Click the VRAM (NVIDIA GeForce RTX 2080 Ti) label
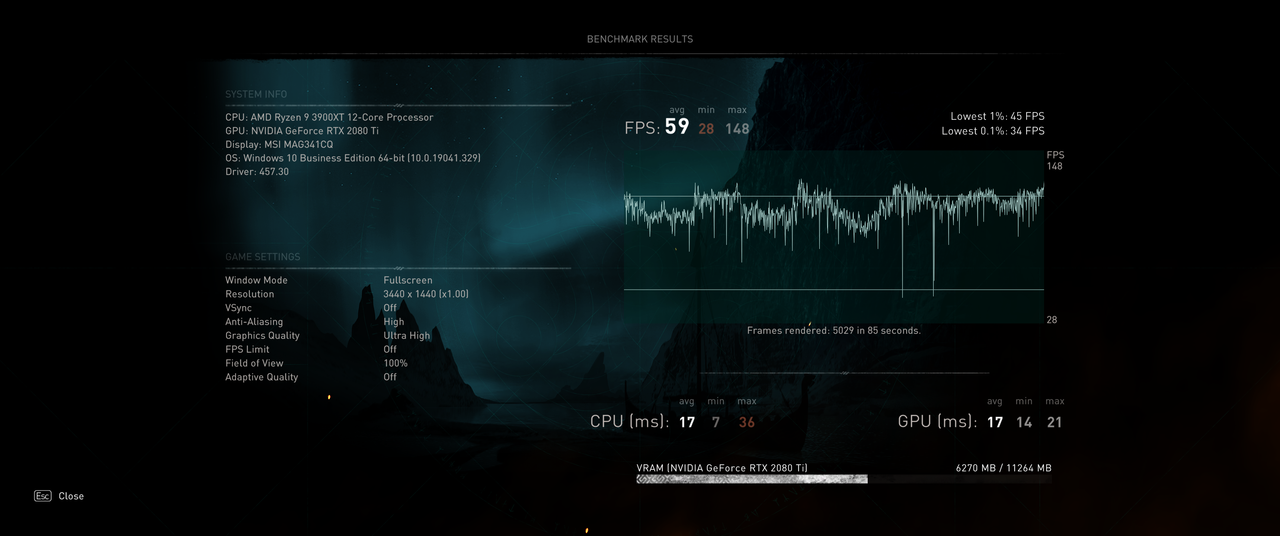This screenshot has width=1280, height=536. click(722, 468)
